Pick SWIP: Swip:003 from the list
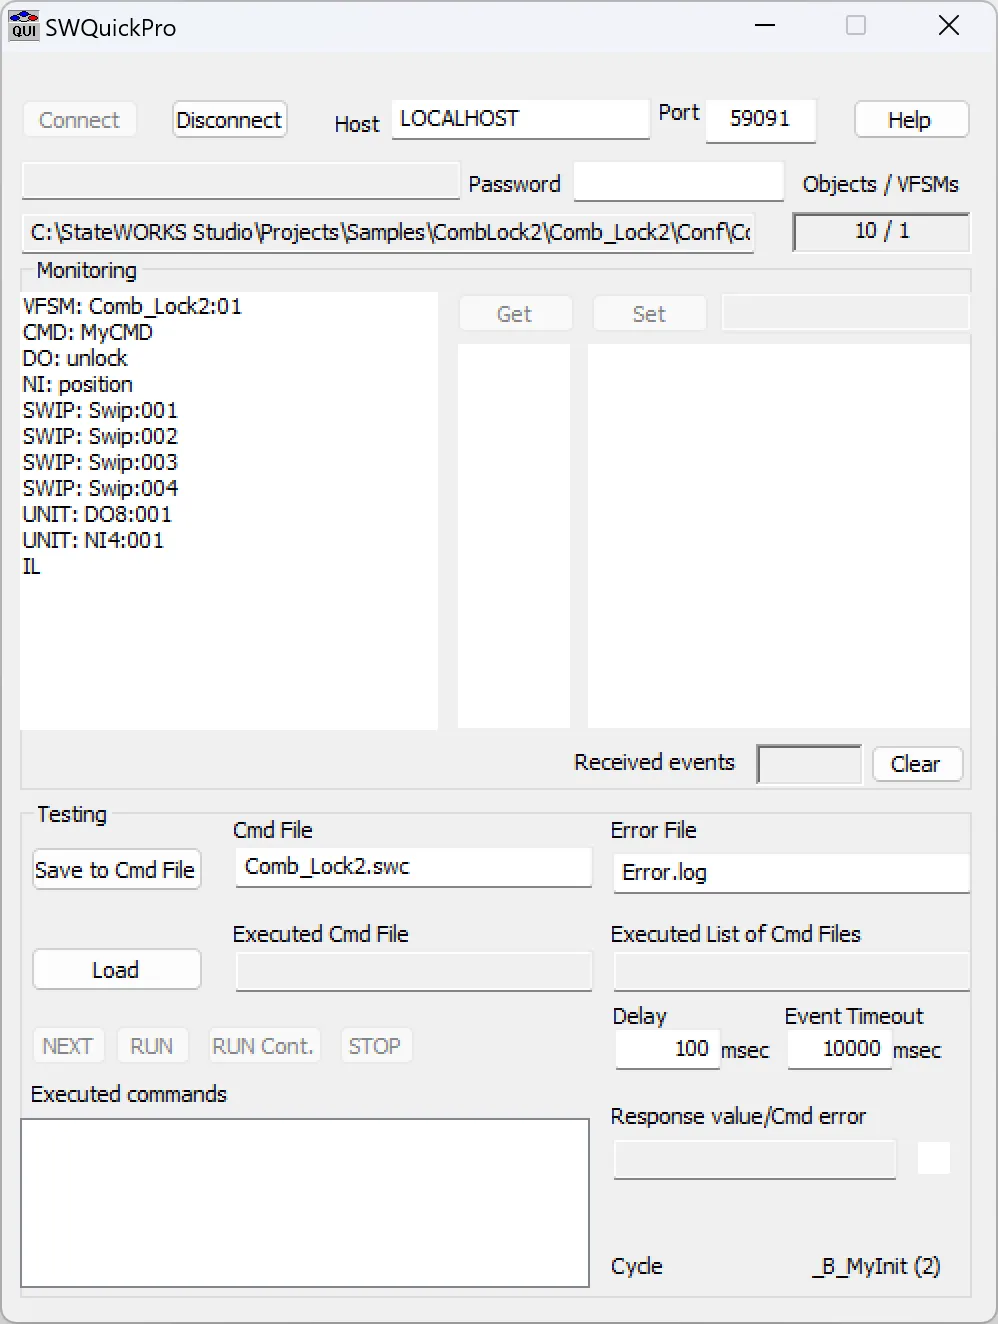Viewport: 998px width, 1324px height. [100, 462]
